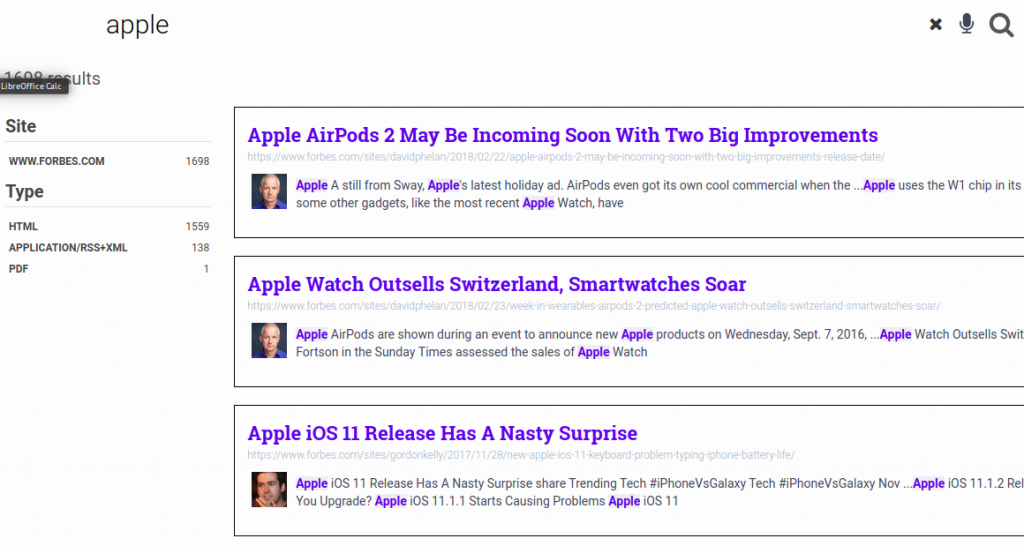Click the Type facet heading
This screenshot has width=1024, height=546.
tap(25, 191)
